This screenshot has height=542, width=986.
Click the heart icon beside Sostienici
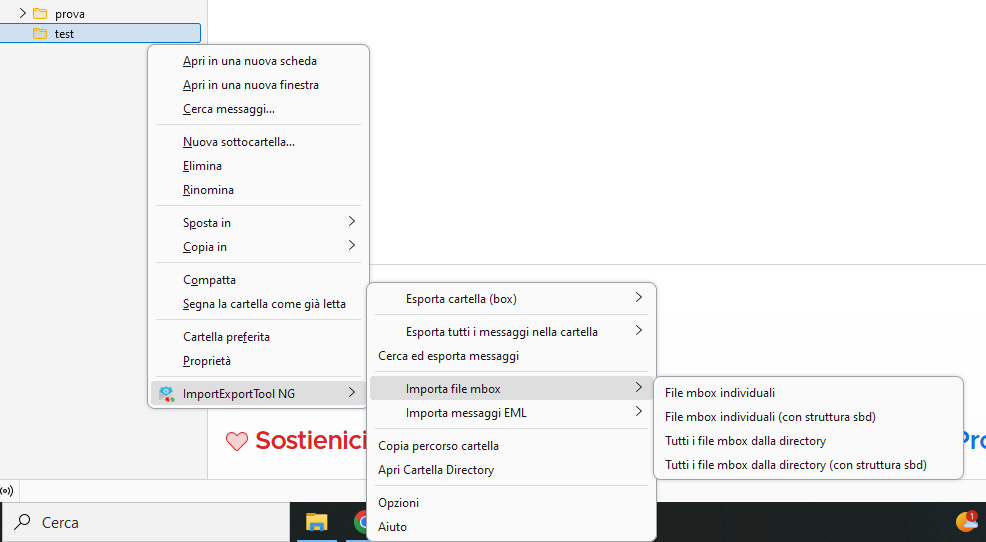coord(237,441)
